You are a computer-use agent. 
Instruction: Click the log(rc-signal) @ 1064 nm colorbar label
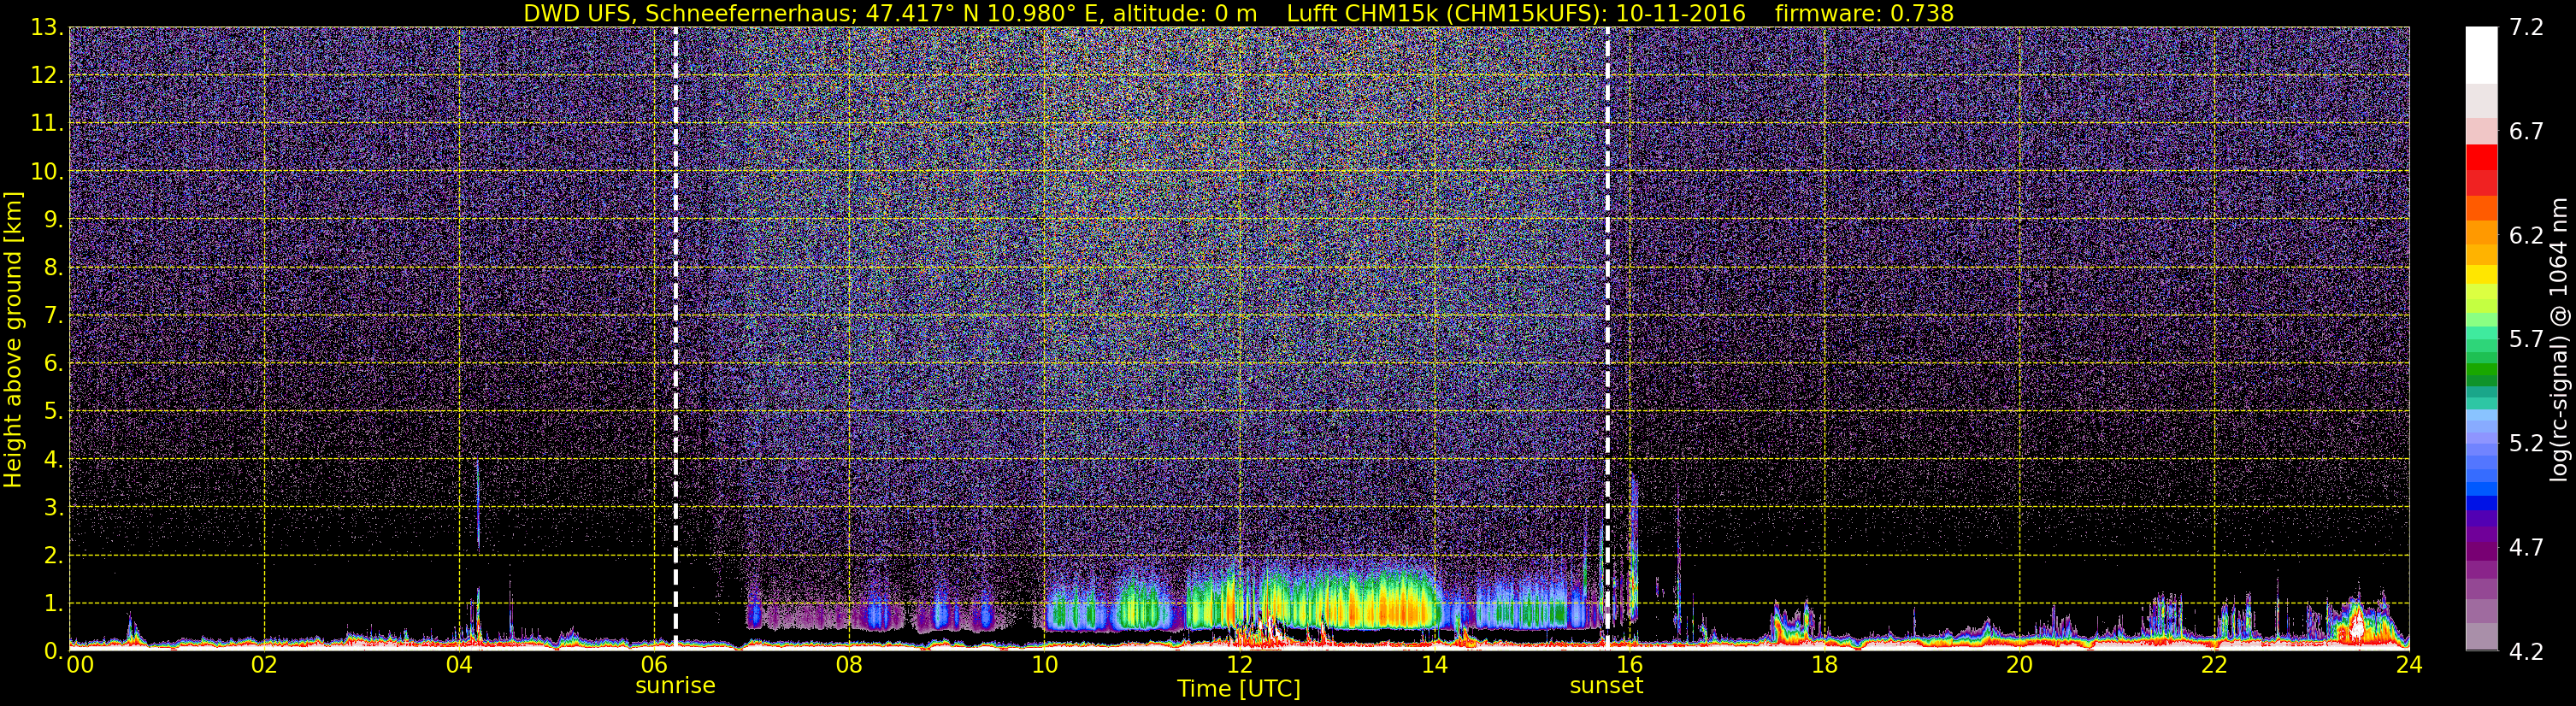(x=2561, y=339)
